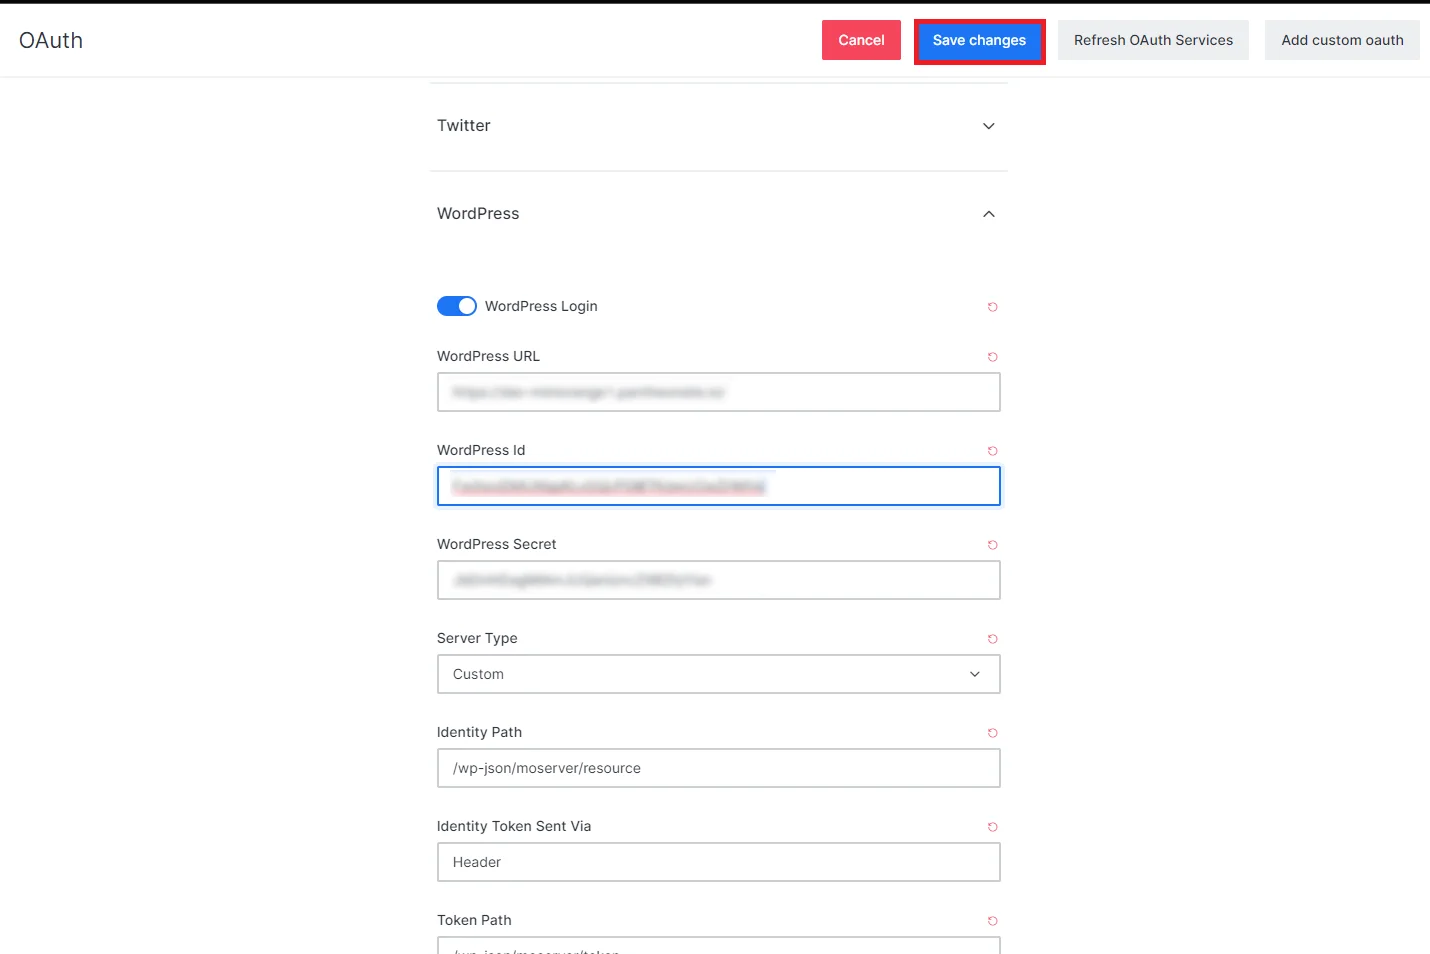Click the Cancel button

tap(861, 40)
